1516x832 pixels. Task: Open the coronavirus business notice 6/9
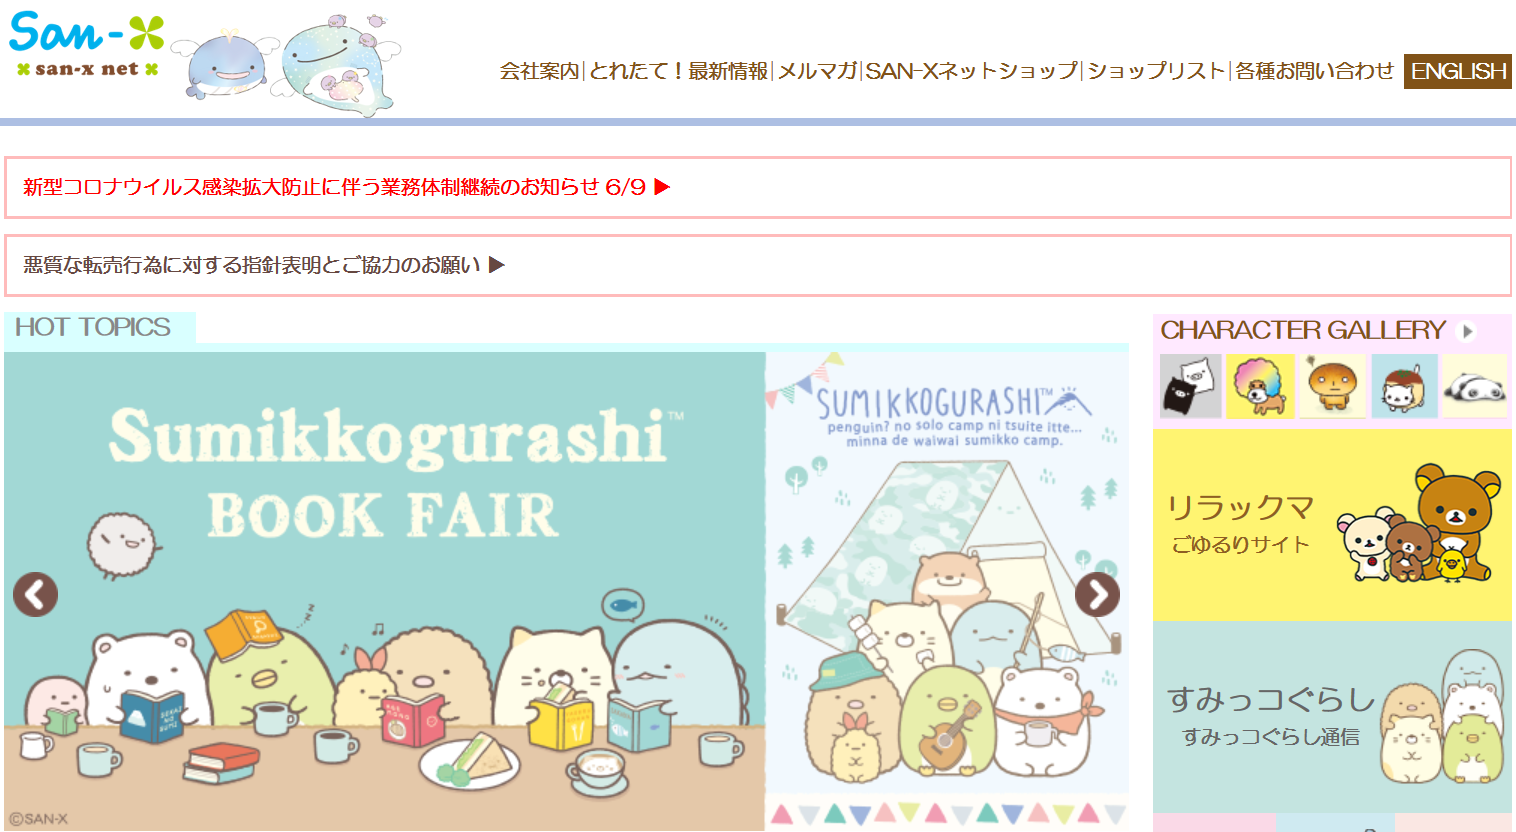click(346, 187)
